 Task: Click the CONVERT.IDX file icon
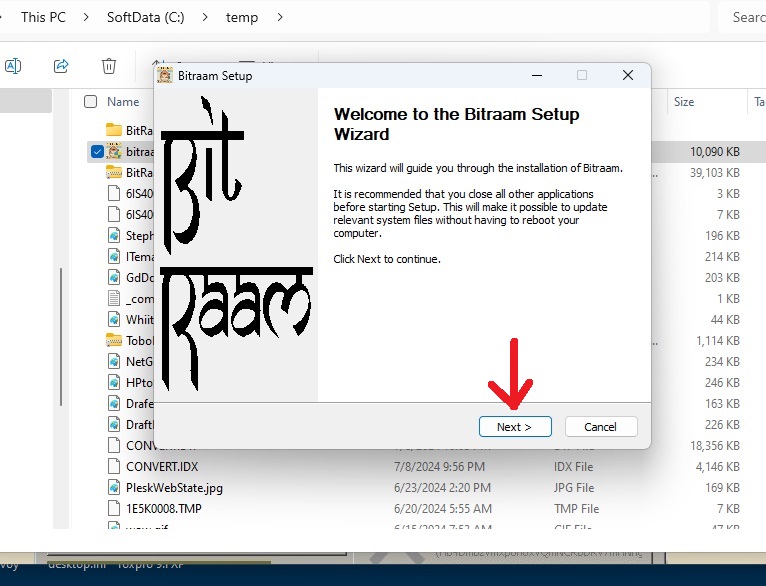coord(114,467)
